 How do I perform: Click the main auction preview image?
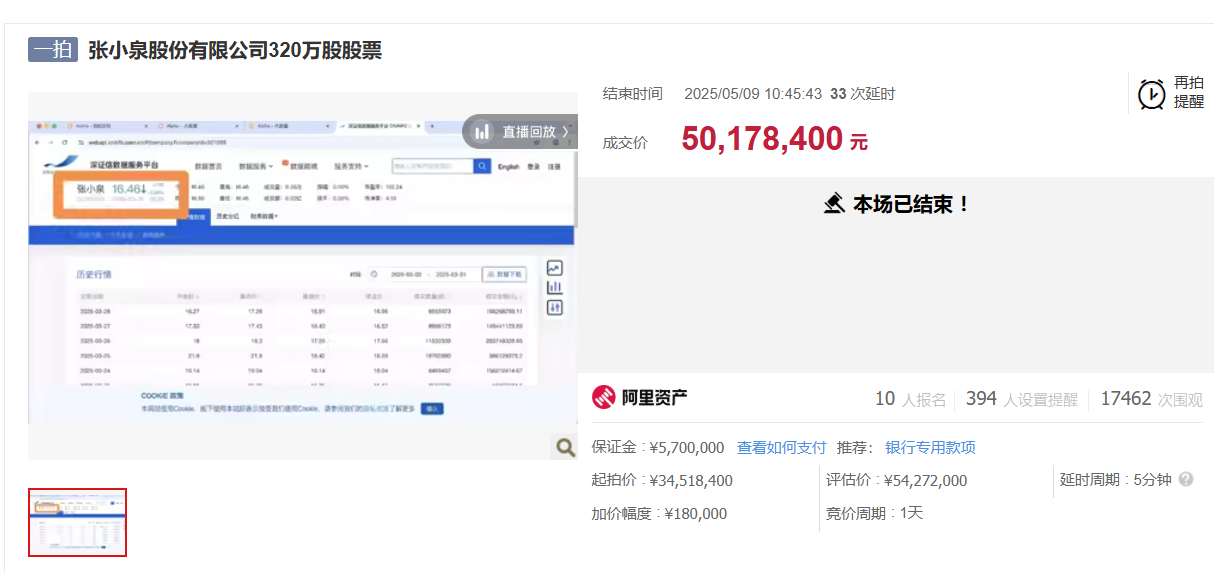303,275
